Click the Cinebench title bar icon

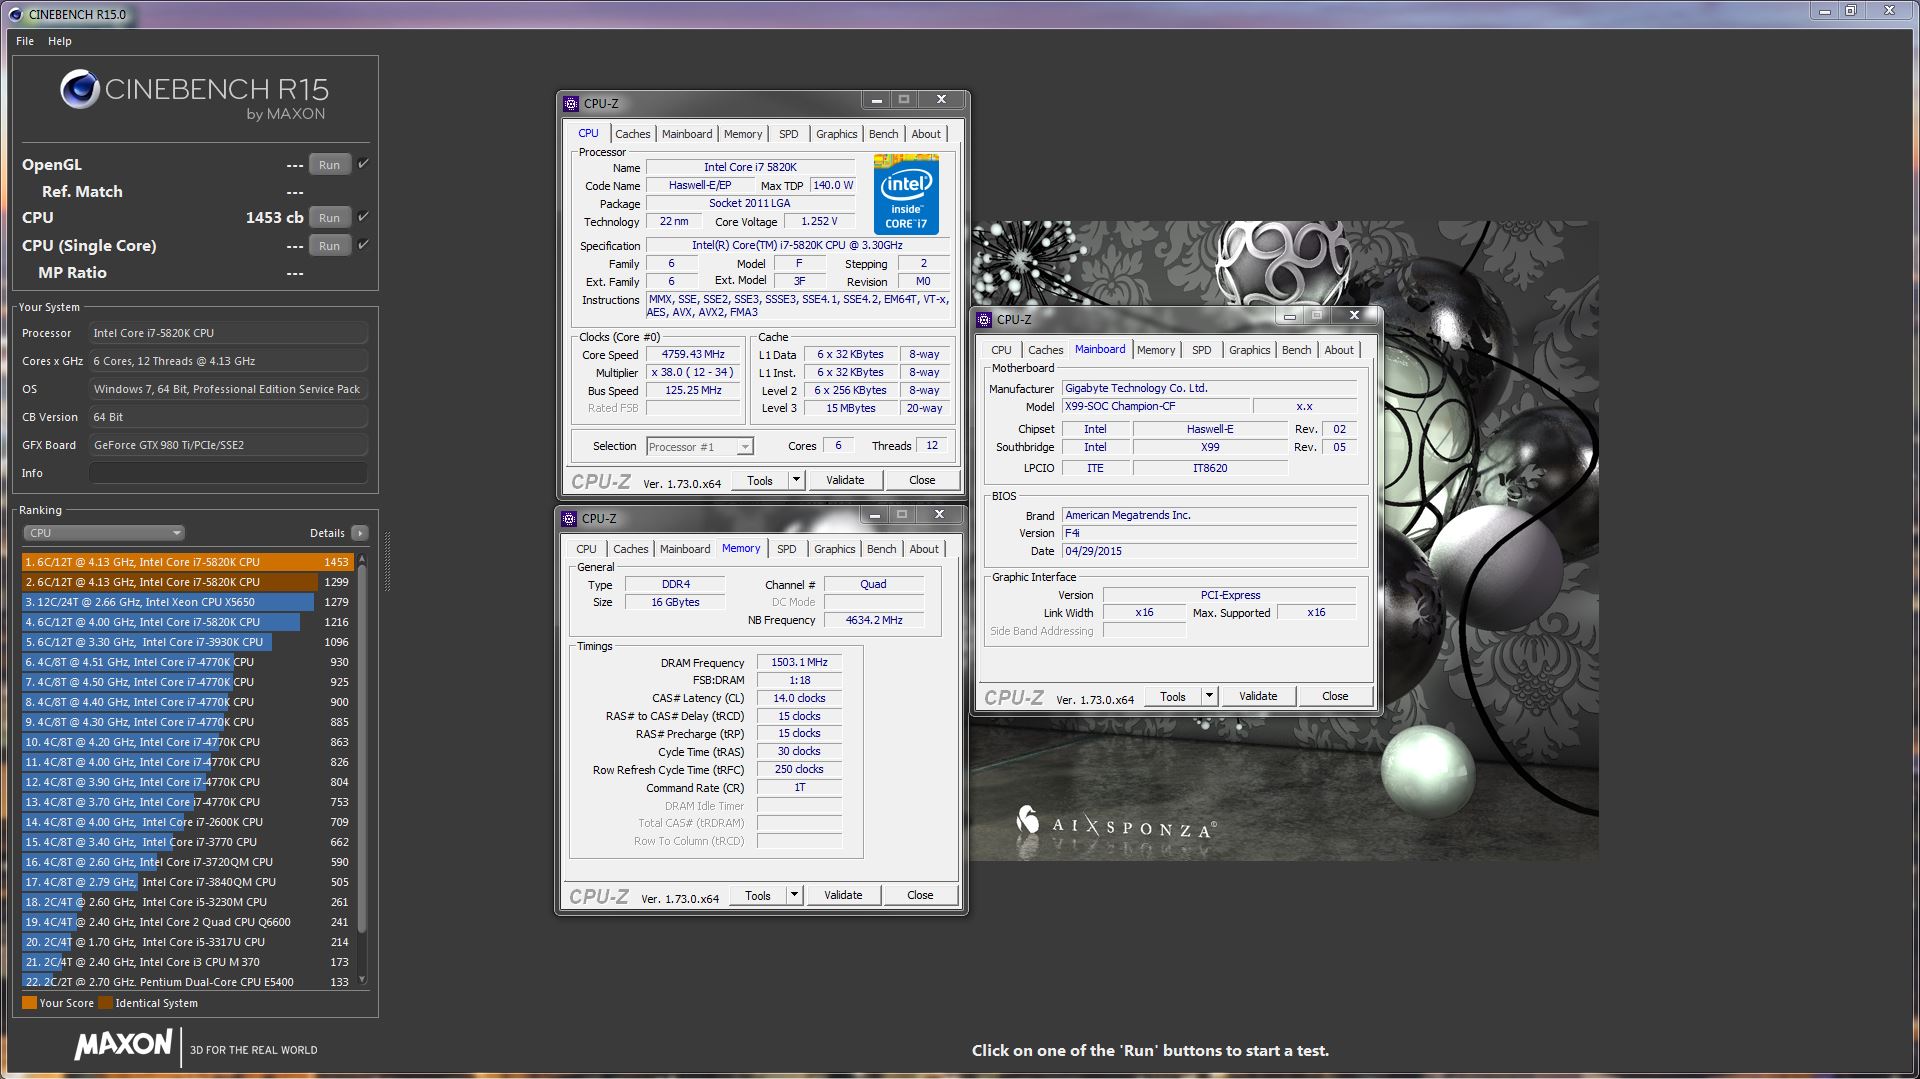[14, 14]
